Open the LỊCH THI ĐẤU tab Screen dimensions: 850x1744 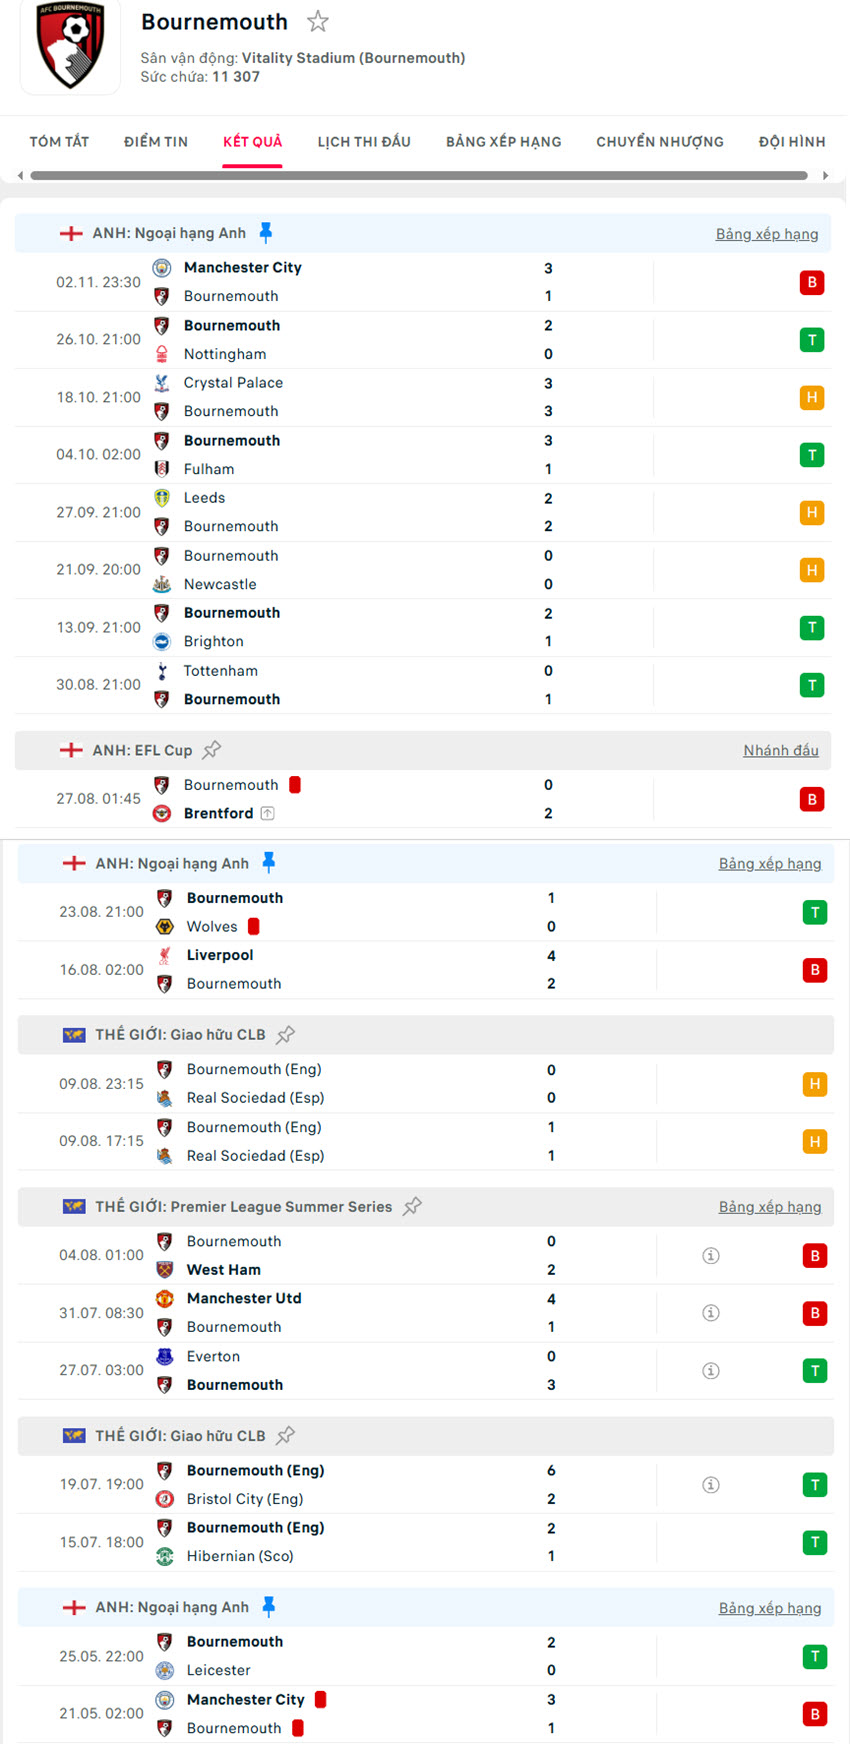click(x=364, y=142)
